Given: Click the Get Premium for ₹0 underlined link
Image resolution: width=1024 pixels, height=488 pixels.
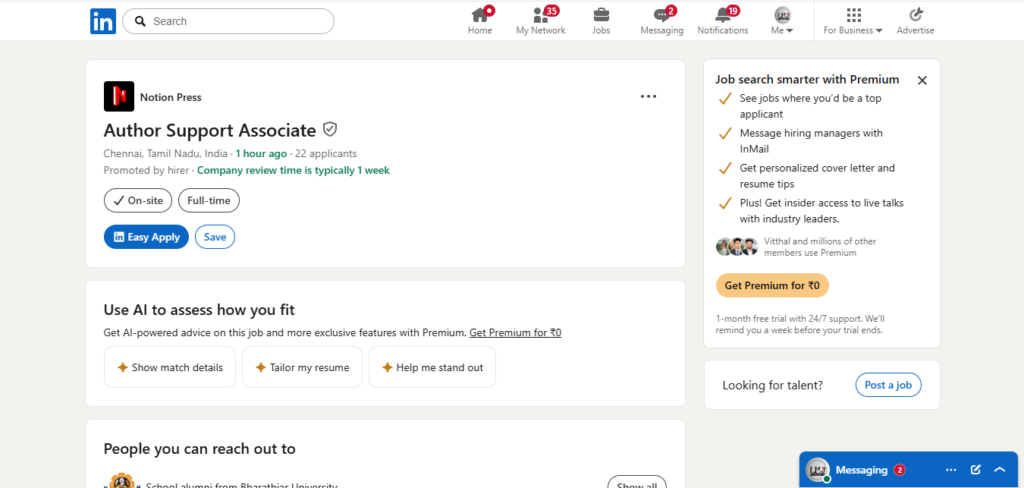Looking at the screenshot, I should [x=515, y=333].
